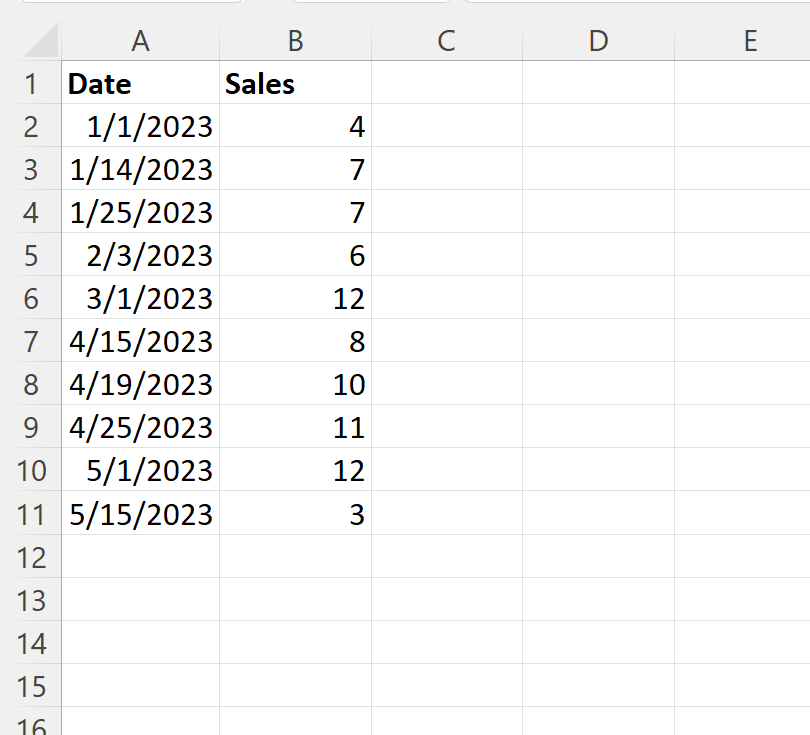
Task: Select sales value 12 in row 10
Action: tap(295, 470)
